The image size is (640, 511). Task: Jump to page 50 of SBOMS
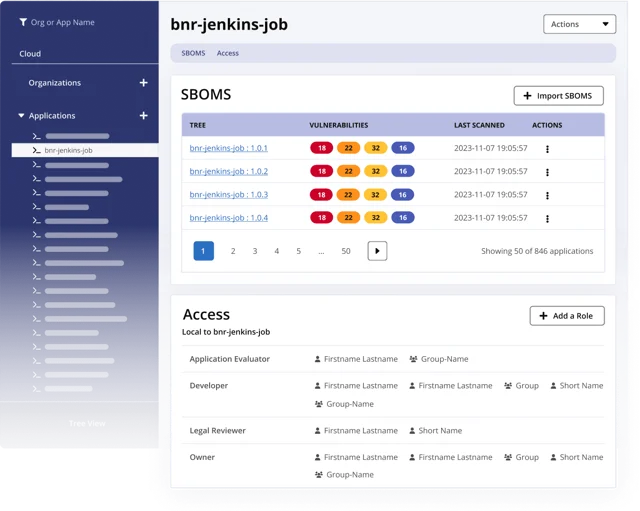(346, 251)
